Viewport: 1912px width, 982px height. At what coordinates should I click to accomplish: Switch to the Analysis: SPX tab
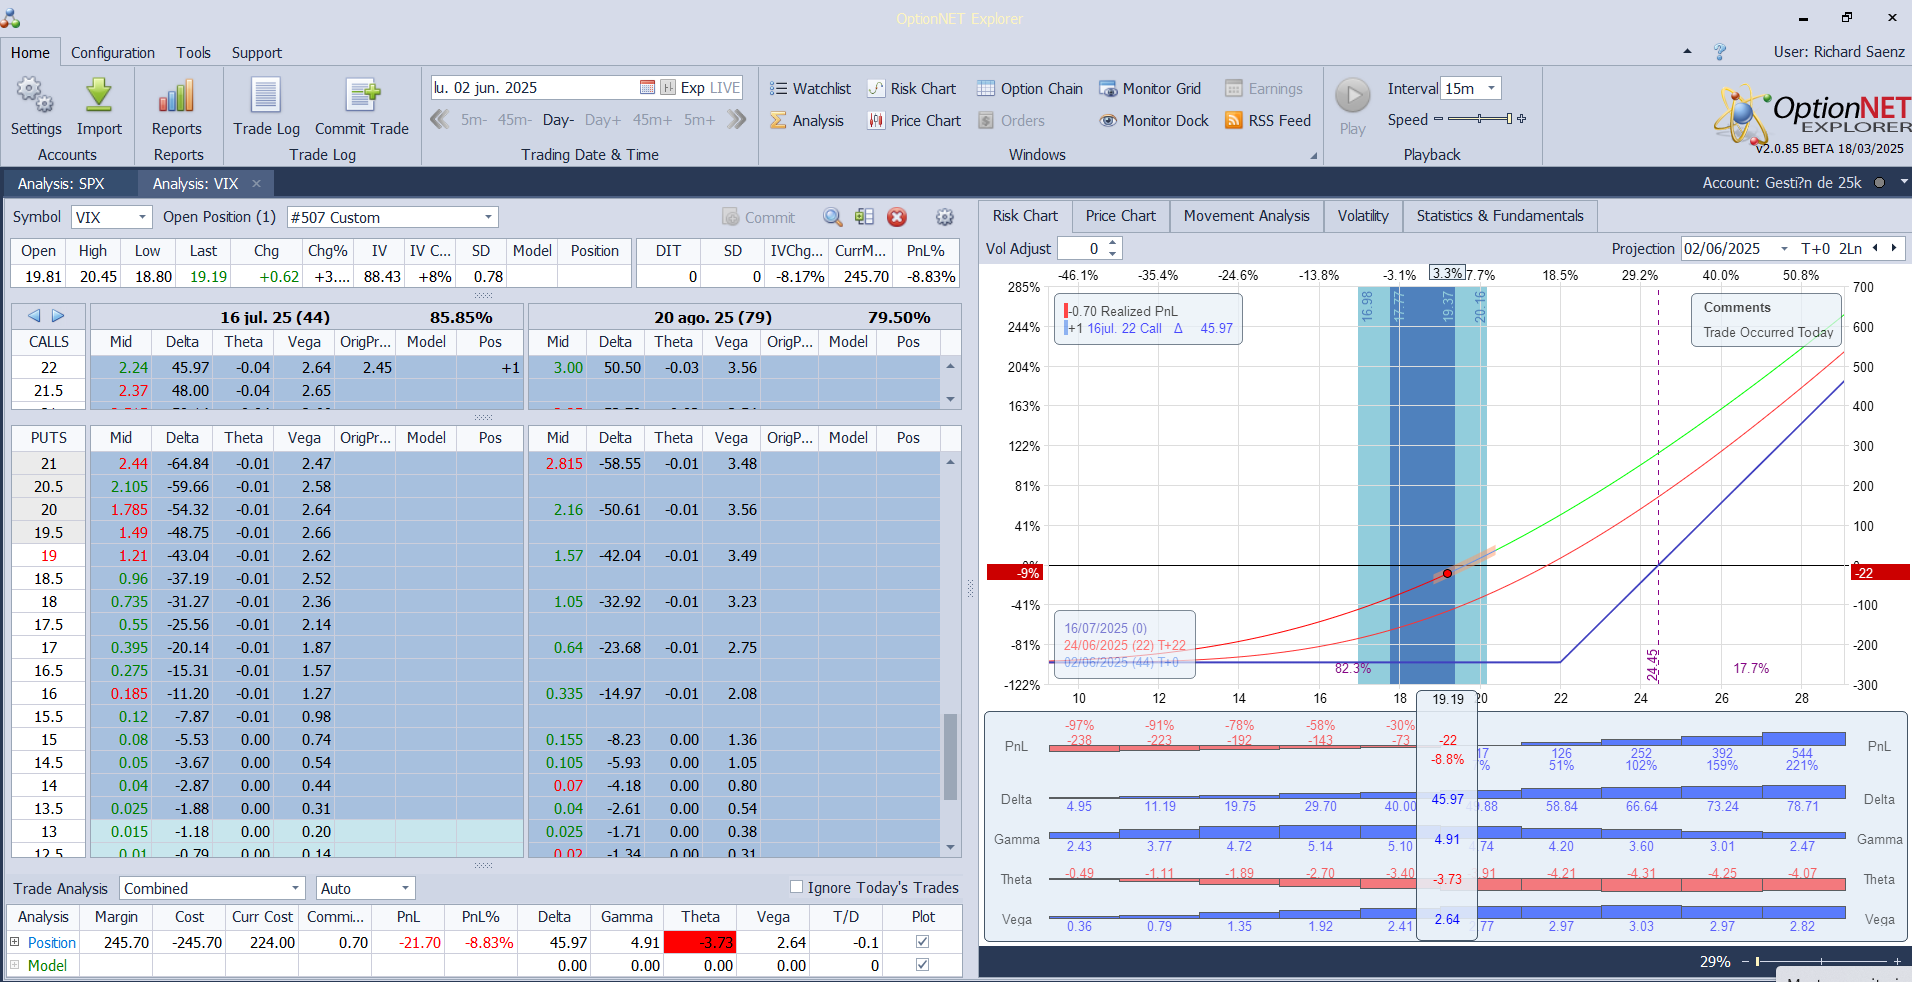[x=61, y=184]
